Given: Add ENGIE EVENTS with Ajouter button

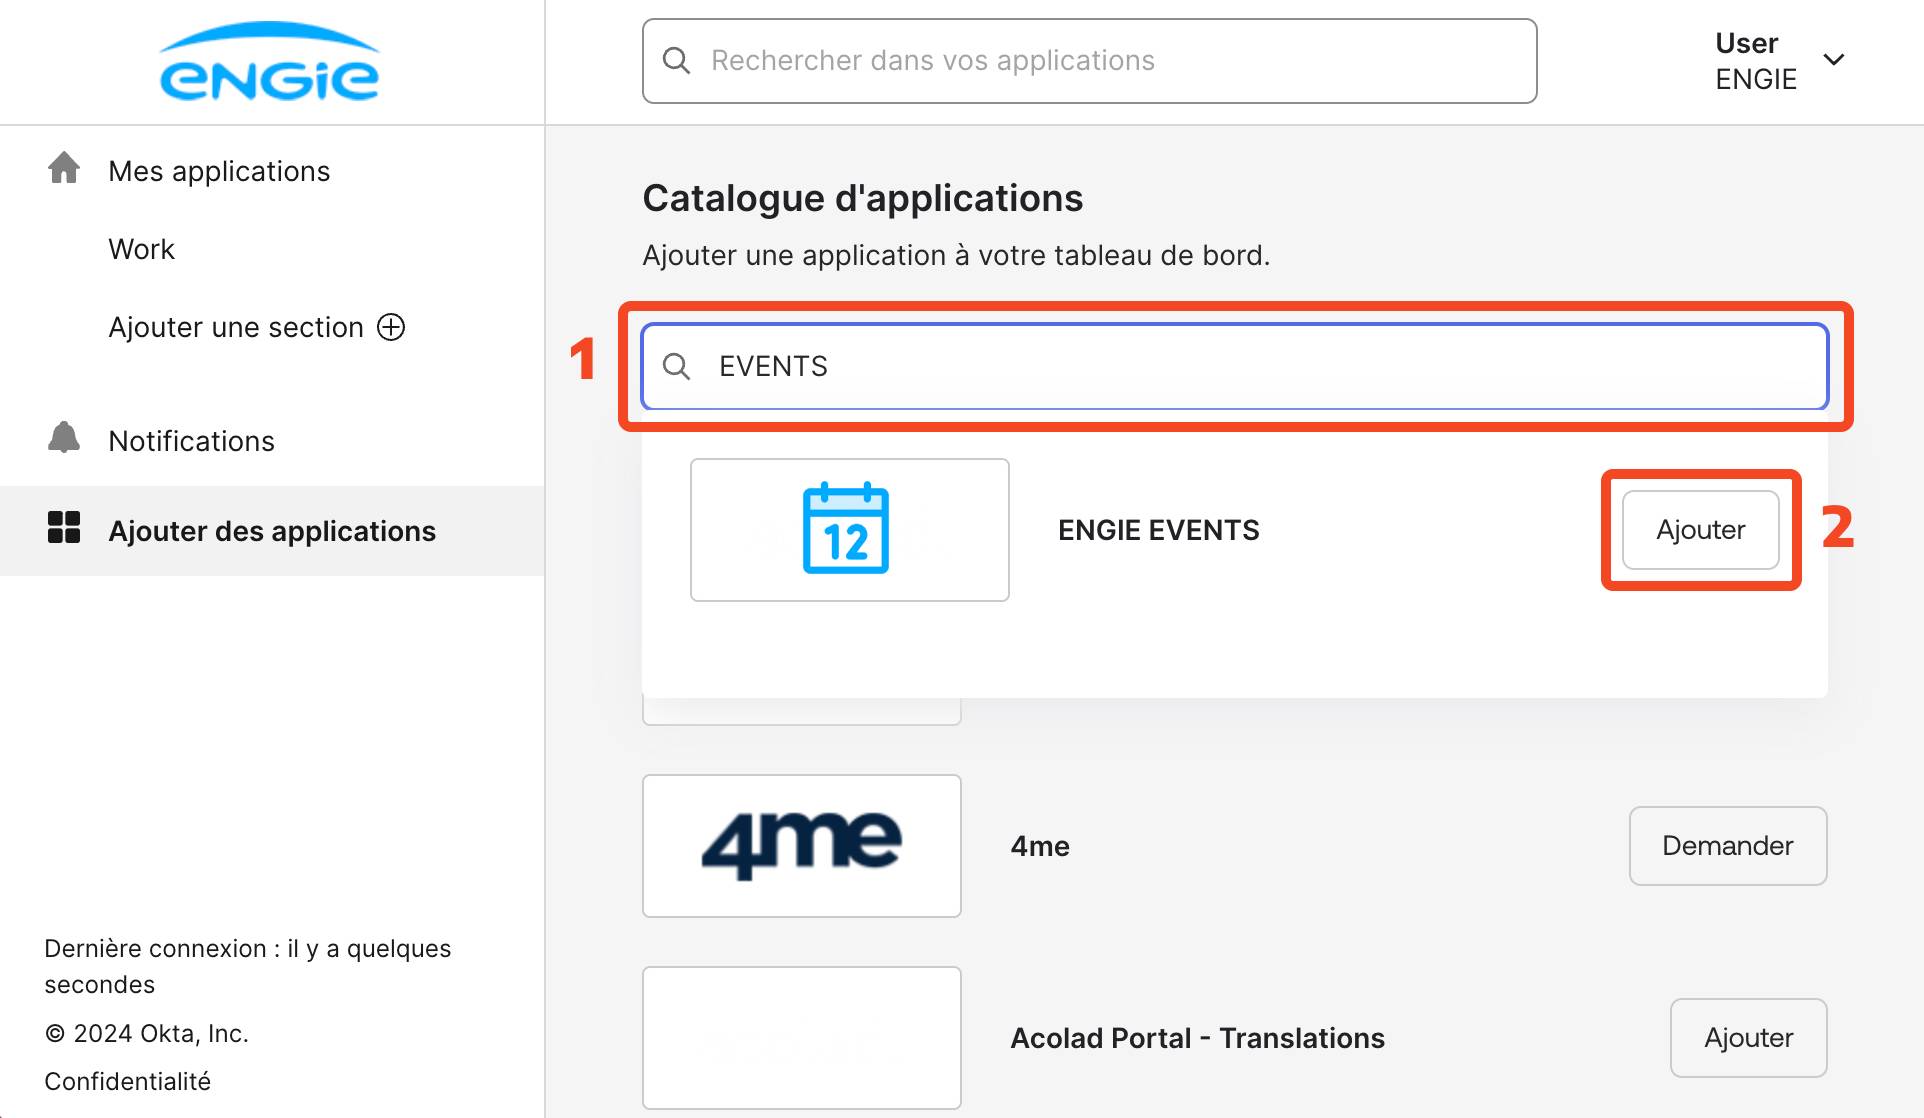Looking at the screenshot, I should 1701,530.
